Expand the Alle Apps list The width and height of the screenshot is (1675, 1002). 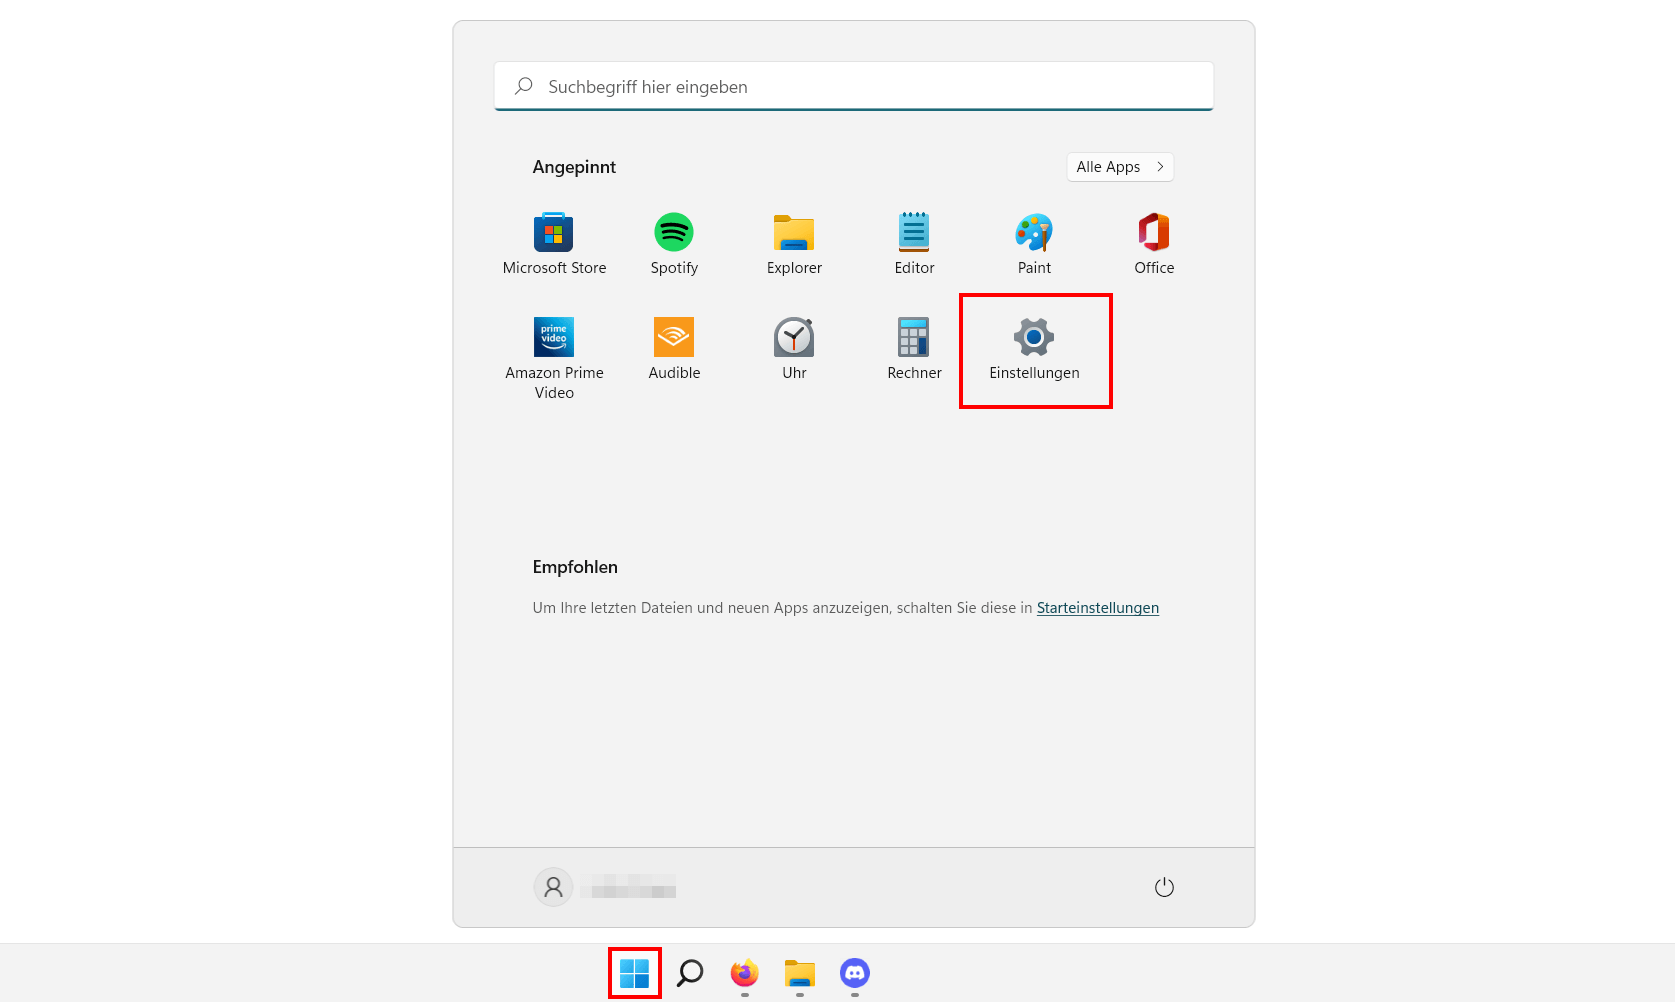1120,167
